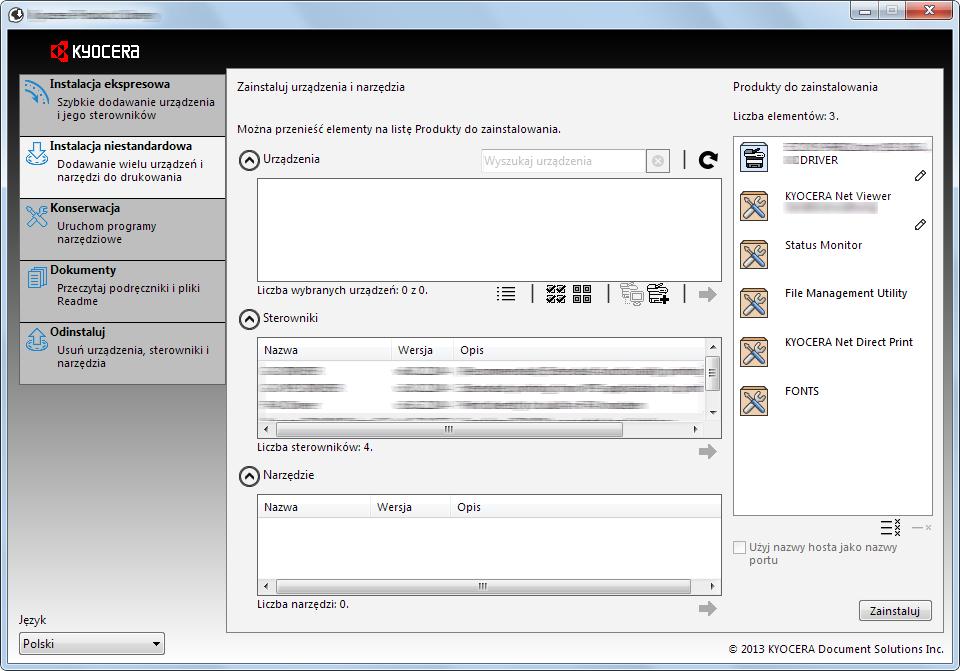The height and width of the screenshot is (671, 960).
Task: Select all devices with checked-boxes icon
Action: (x=556, y=294)
